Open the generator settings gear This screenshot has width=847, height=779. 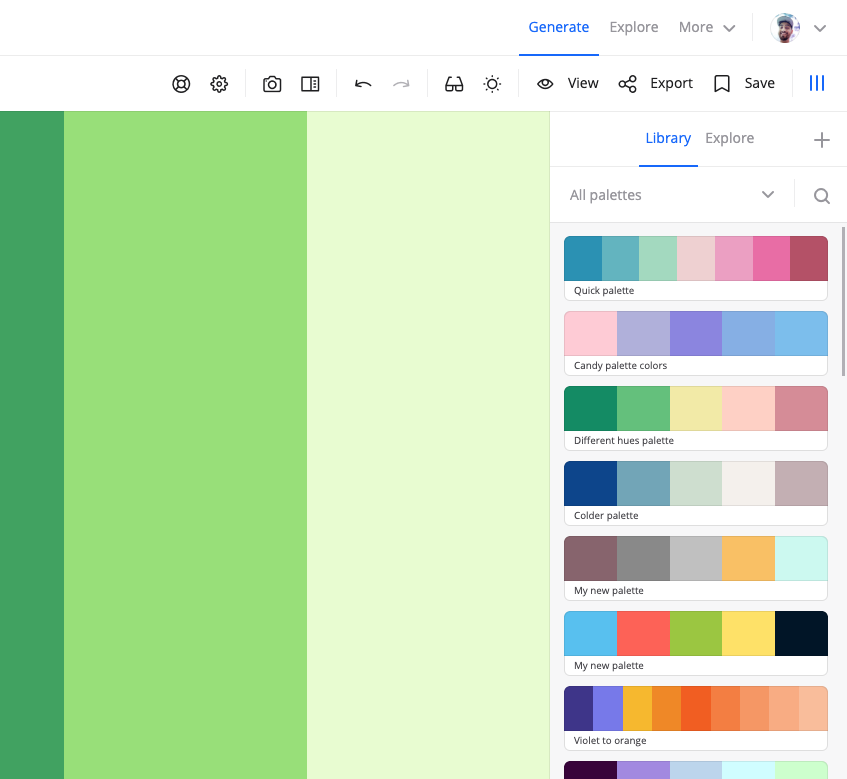(219, 83)
